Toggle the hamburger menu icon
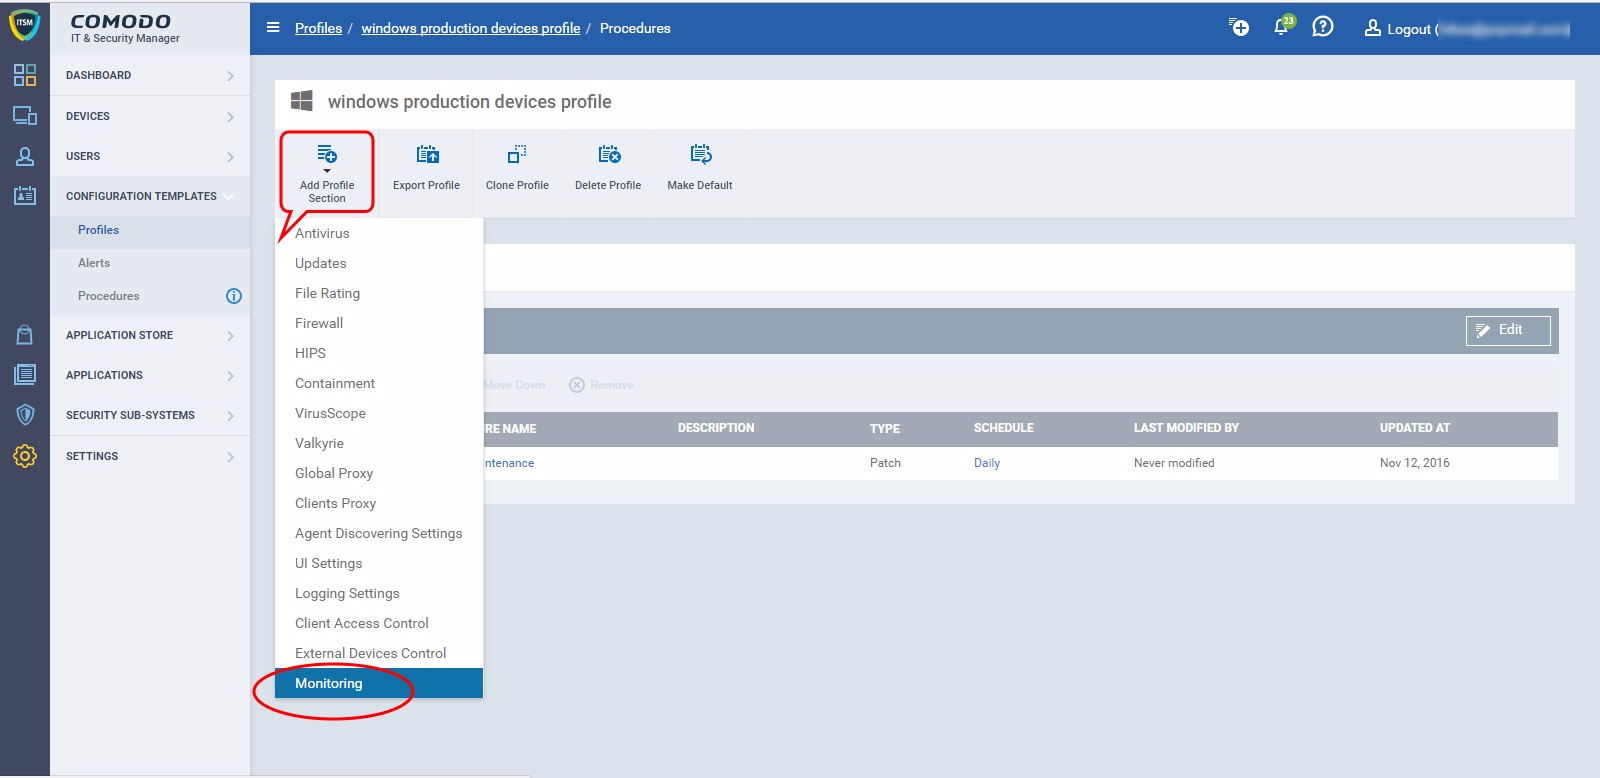 coord(273,28)
